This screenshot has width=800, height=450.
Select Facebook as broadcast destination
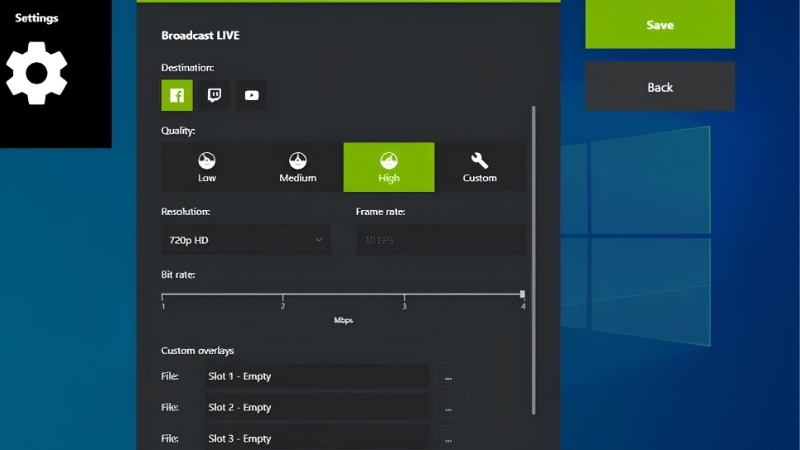177,95
